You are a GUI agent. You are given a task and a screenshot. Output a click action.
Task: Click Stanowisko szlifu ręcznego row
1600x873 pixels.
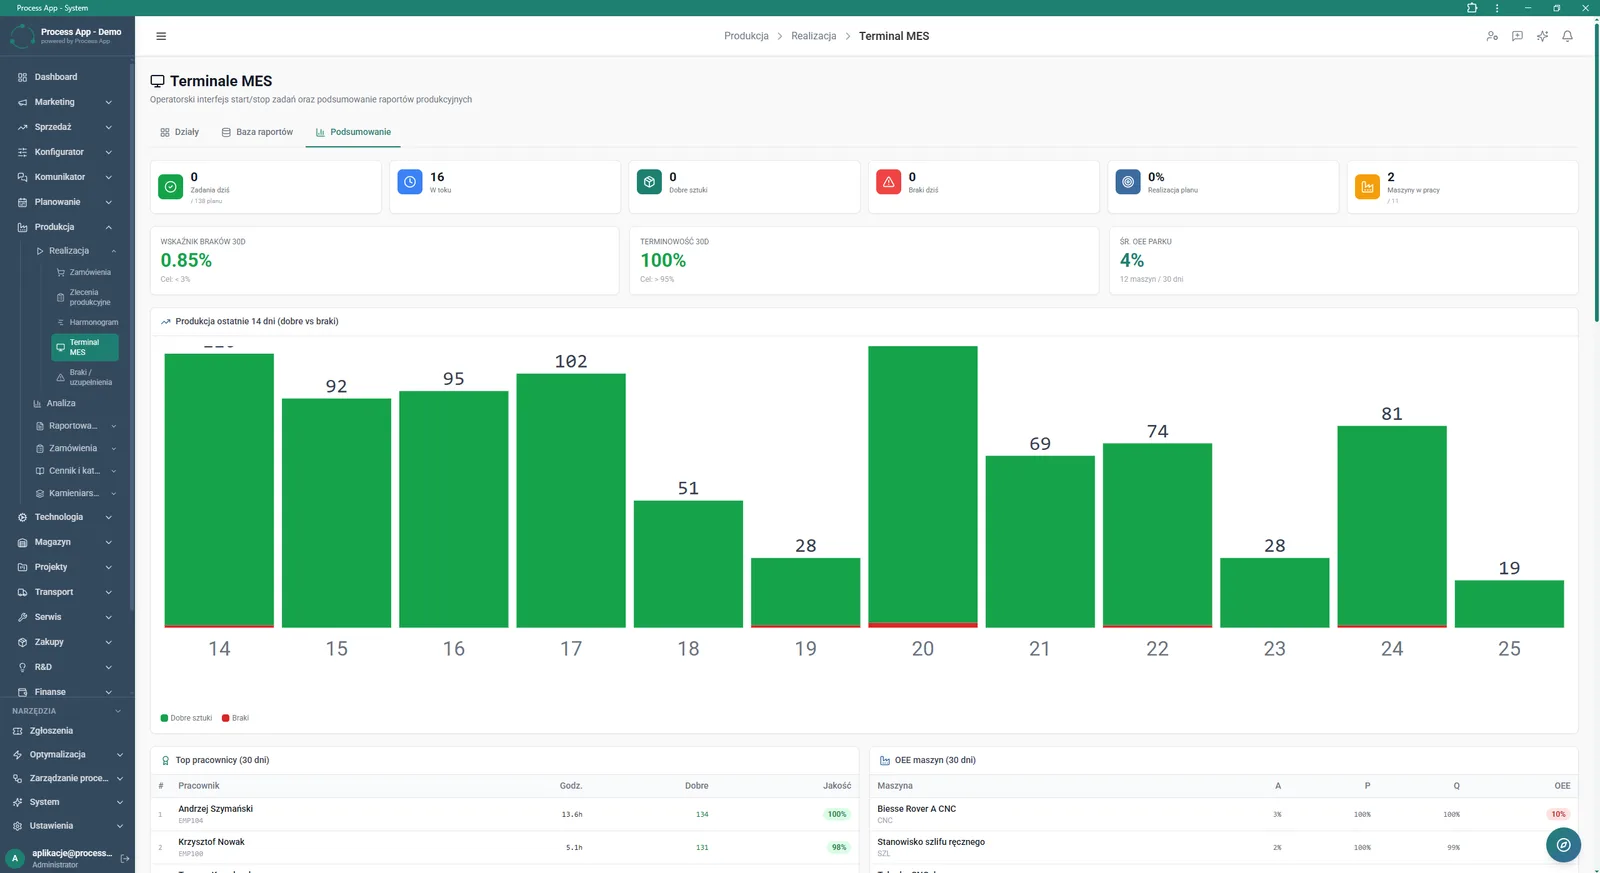point(1224,847)
